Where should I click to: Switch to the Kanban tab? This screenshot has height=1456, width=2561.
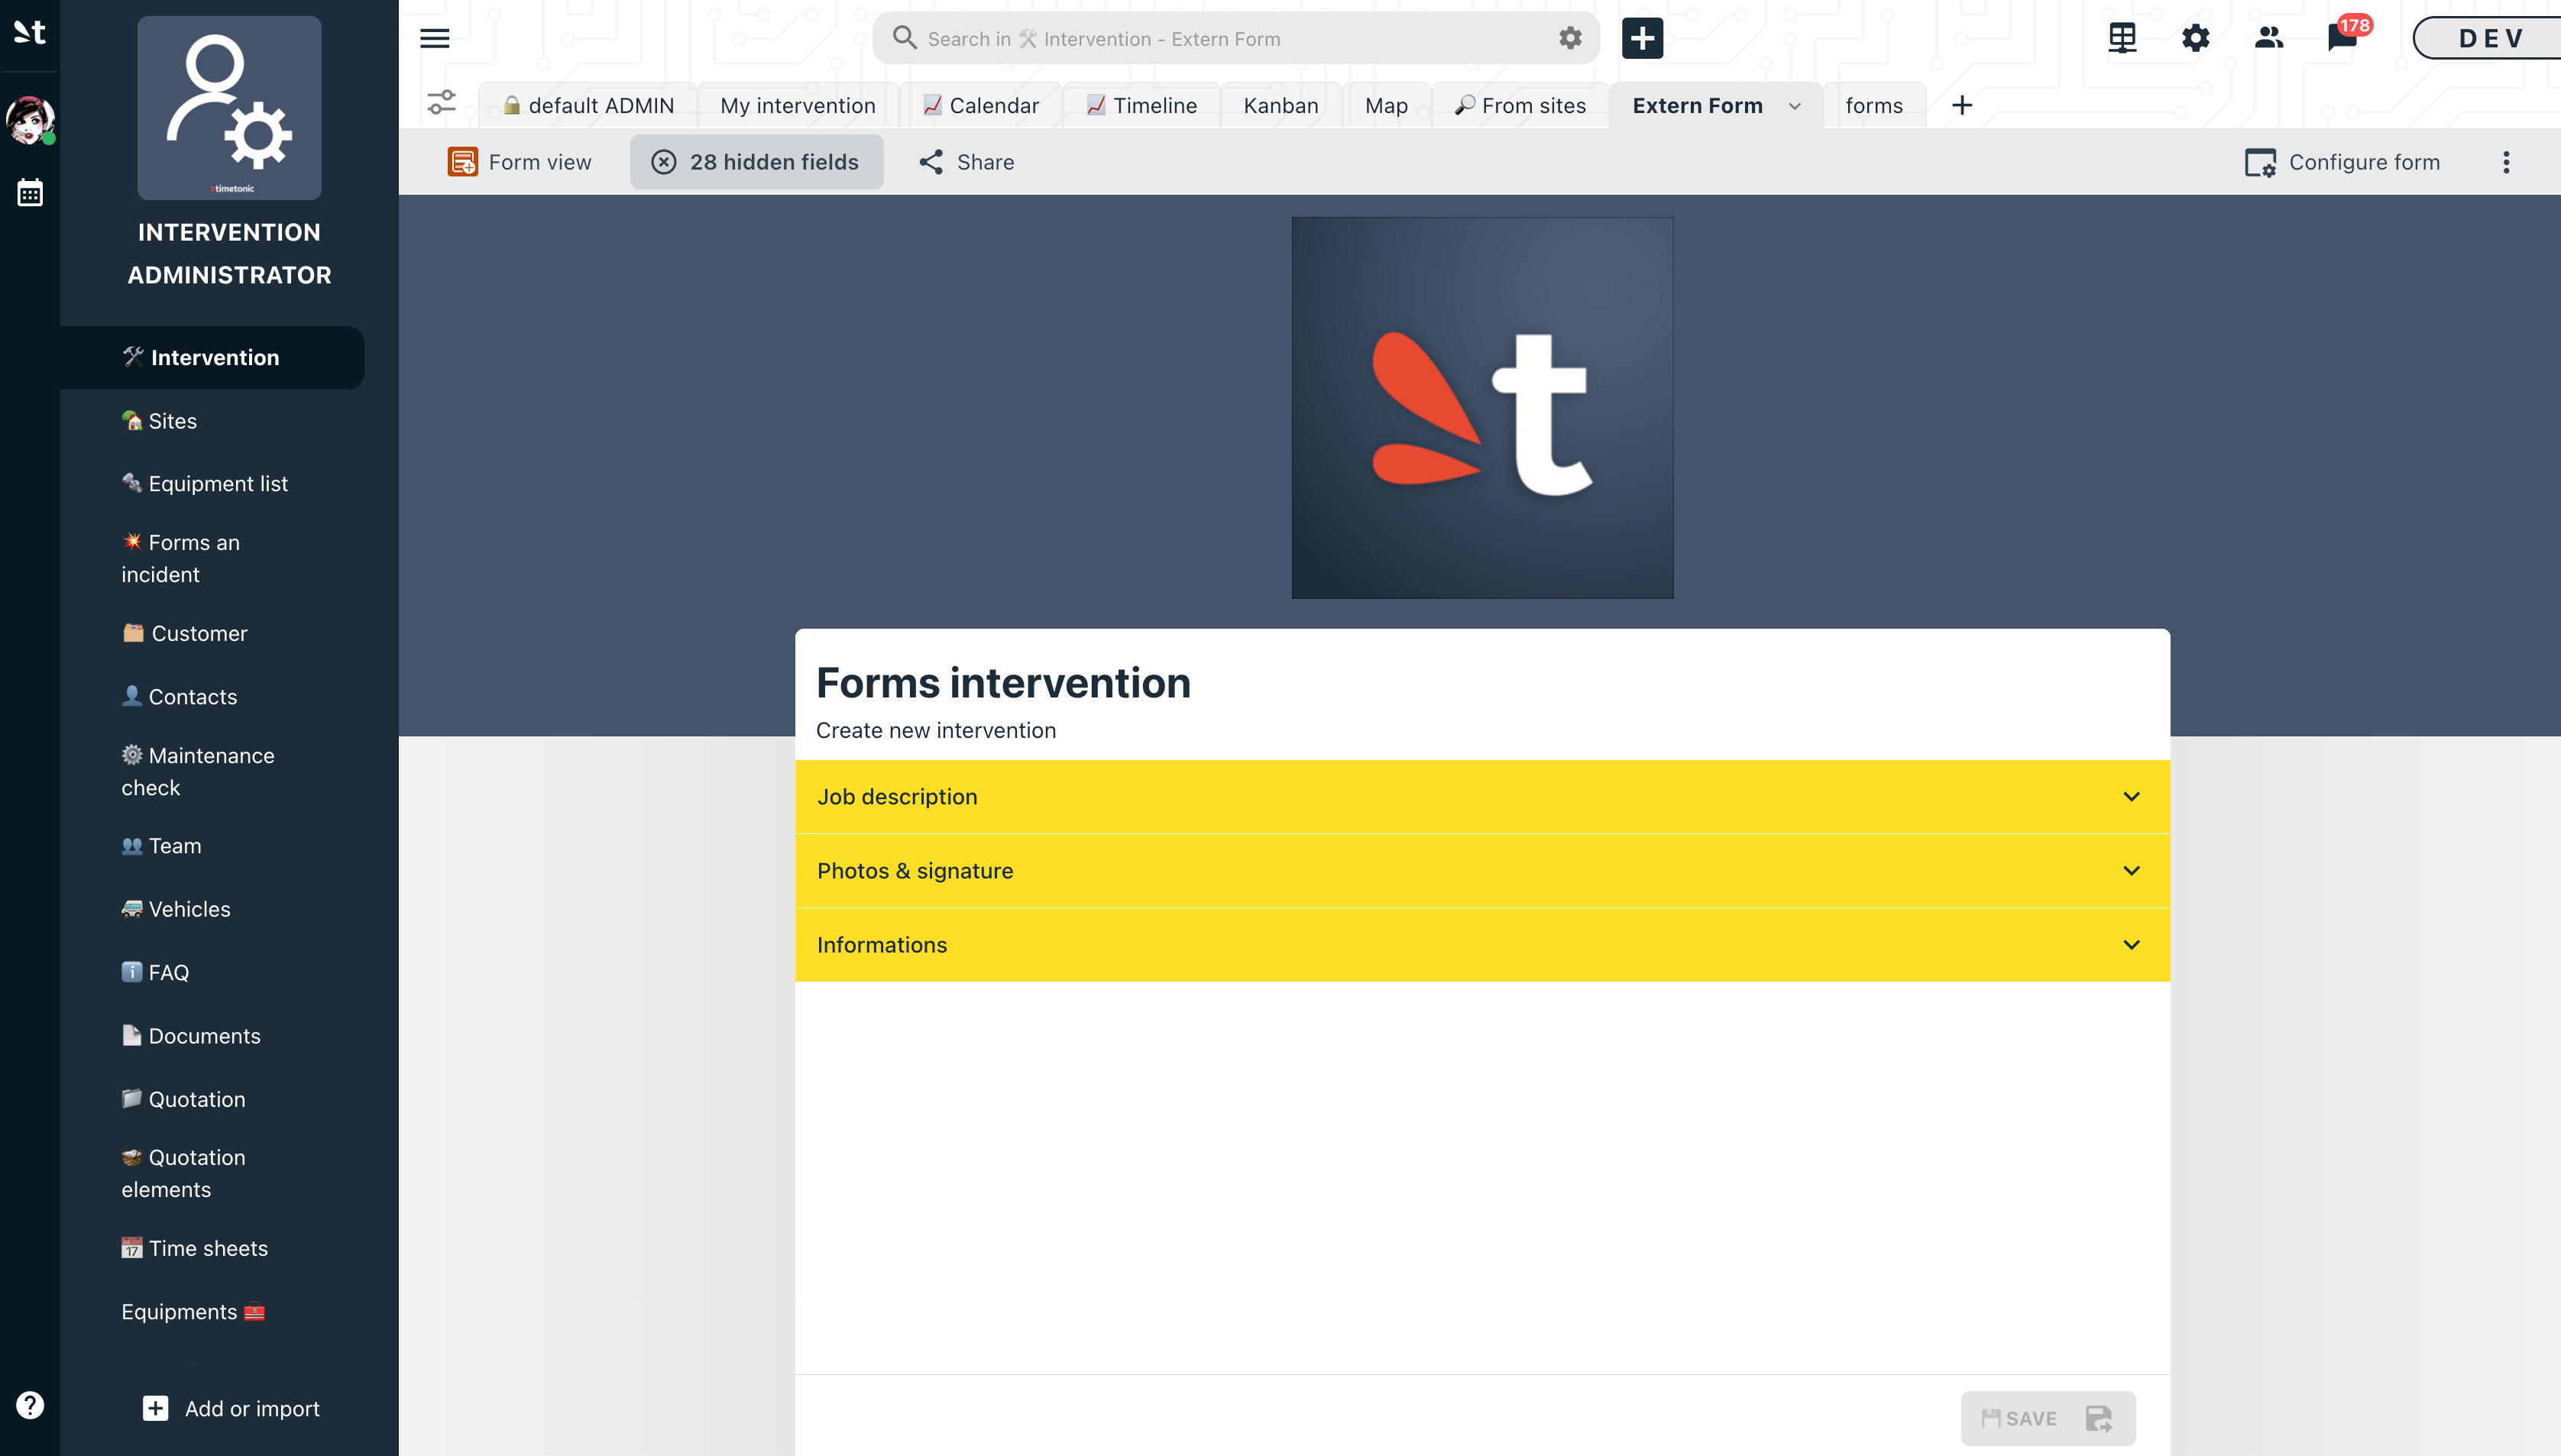(x=1280, y=105)
